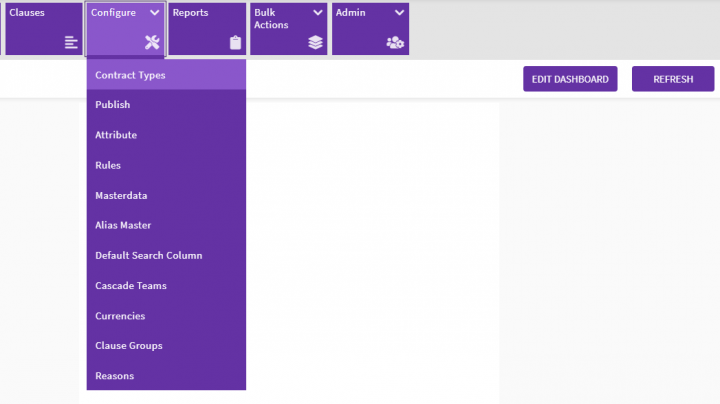Click the Admin users gear icon
720x404 pixels.
395,42
